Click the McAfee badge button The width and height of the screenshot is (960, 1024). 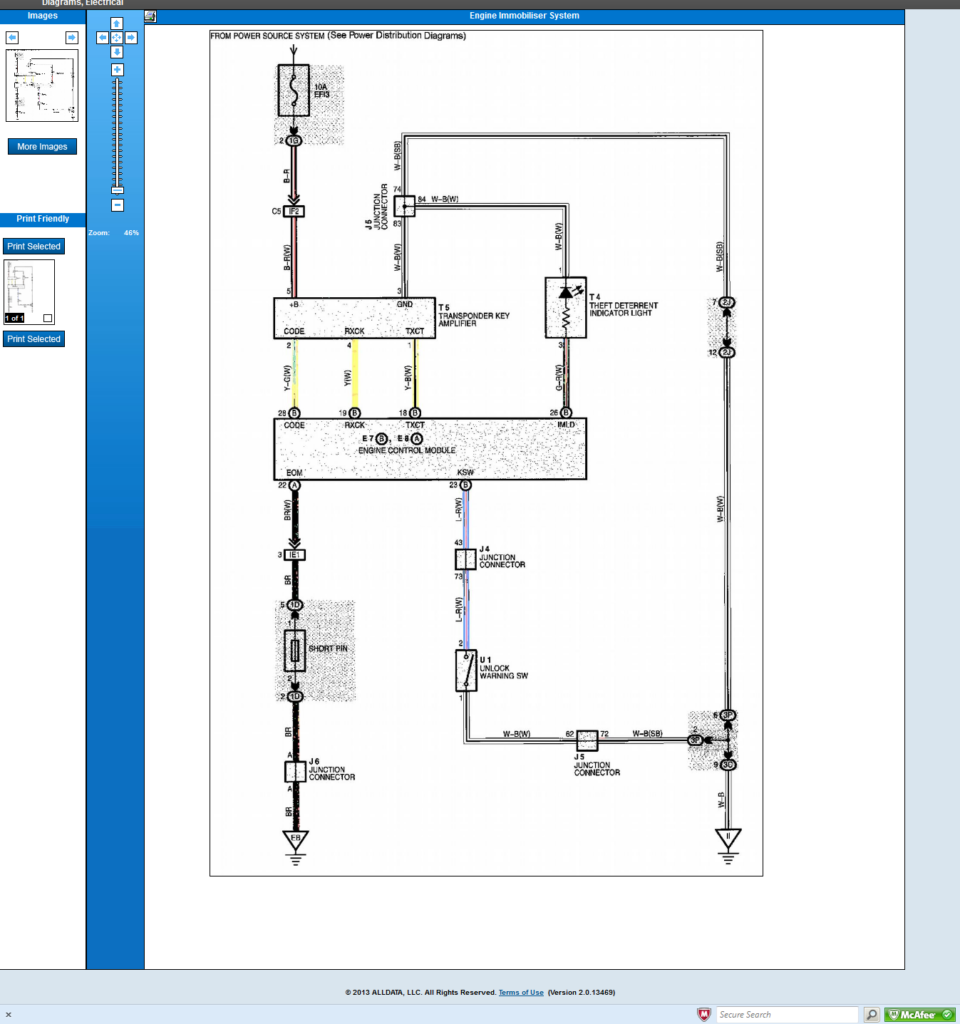920,1014
